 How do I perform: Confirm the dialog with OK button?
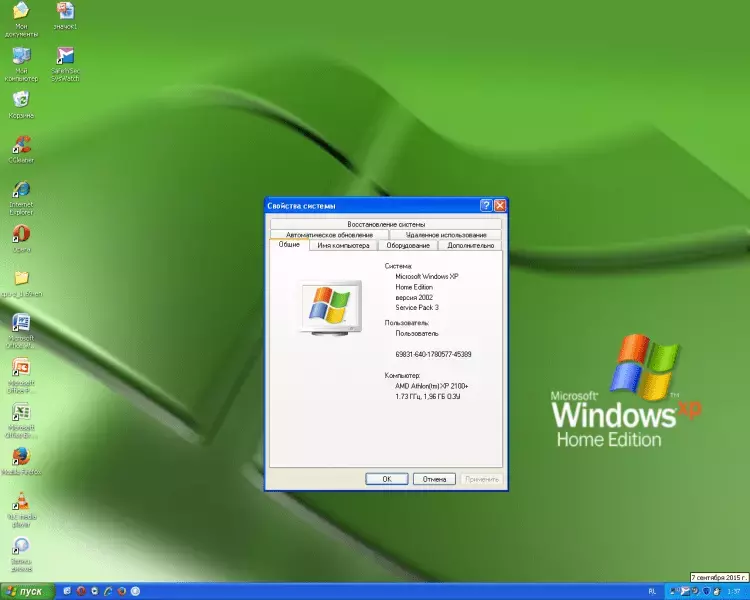pyautogui.click(x=386, y=479)
